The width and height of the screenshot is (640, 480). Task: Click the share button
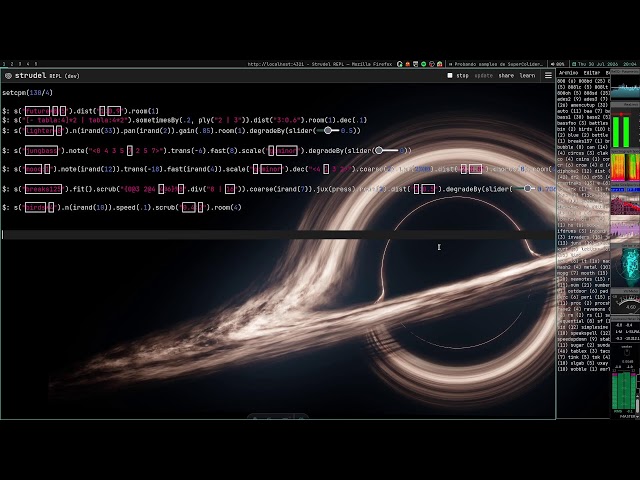click(x=506, y=76)
